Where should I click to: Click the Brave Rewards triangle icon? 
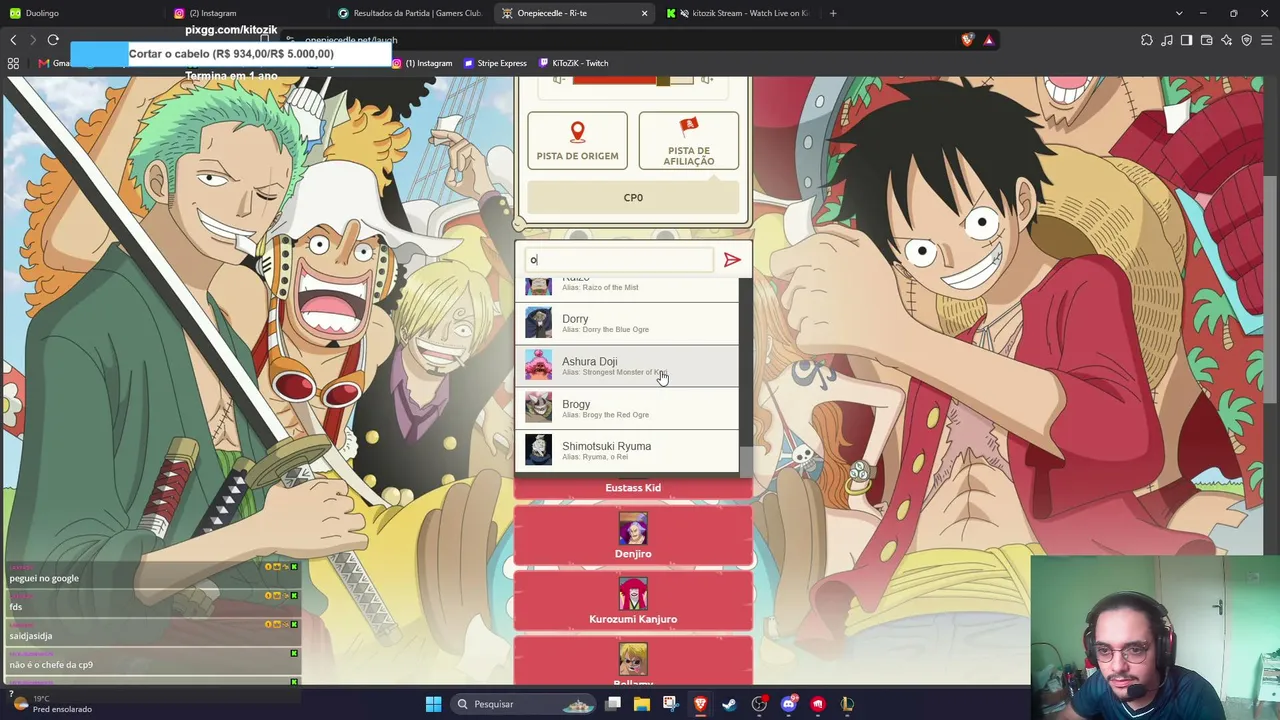(x=989, y=40)
